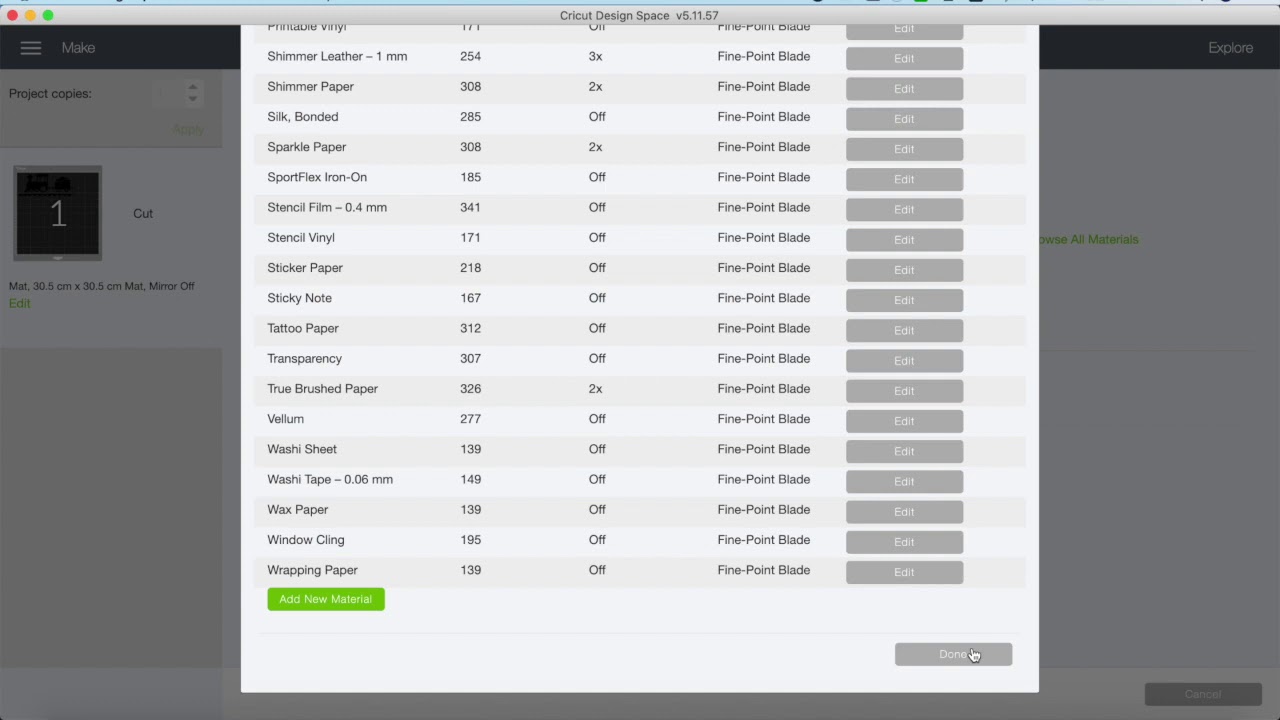Open the Browse All Materials link
1280x720 pixels.
click(x=1088, y=239)
